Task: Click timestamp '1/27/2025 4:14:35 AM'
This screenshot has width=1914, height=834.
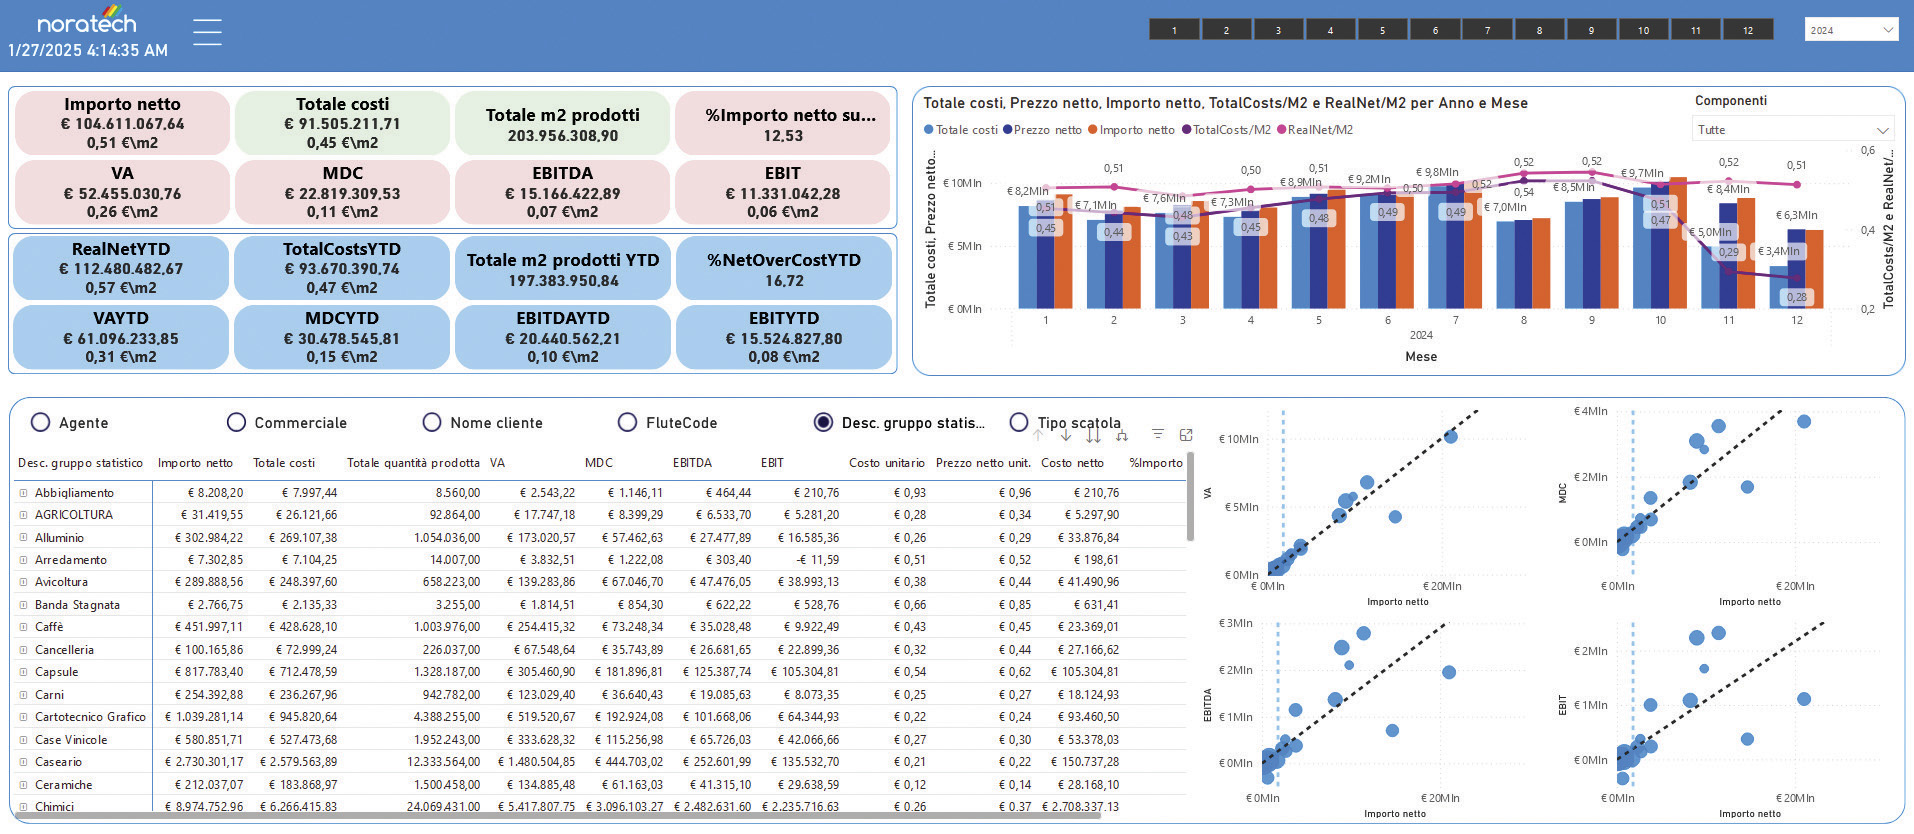Action: click(88, 50)
